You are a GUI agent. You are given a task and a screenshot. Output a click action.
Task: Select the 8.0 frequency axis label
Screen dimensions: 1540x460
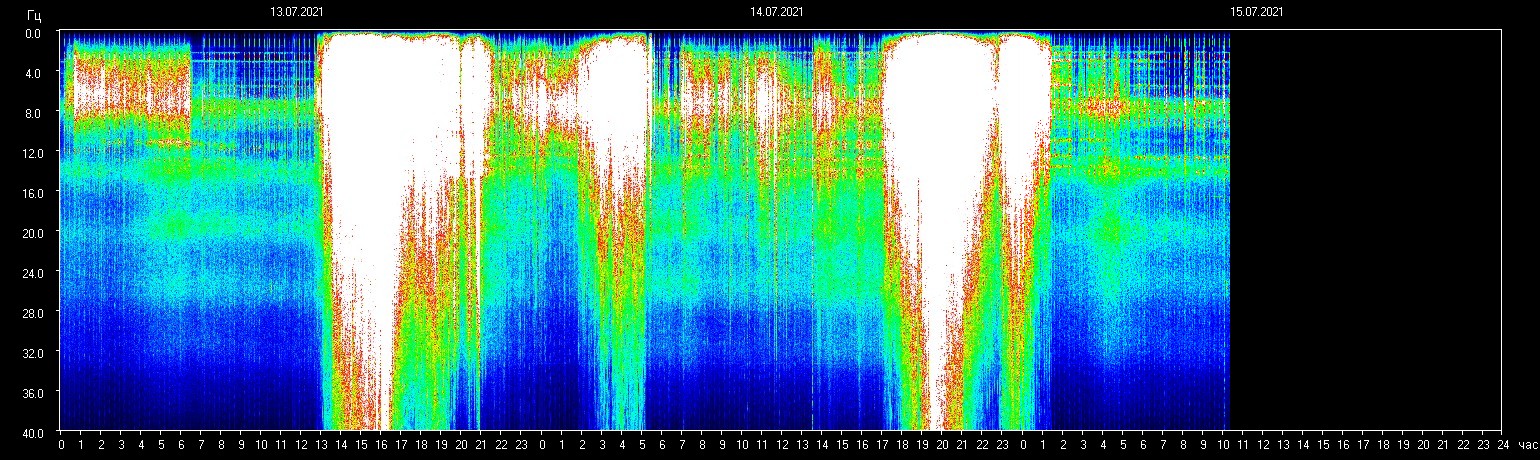point(35,113)
